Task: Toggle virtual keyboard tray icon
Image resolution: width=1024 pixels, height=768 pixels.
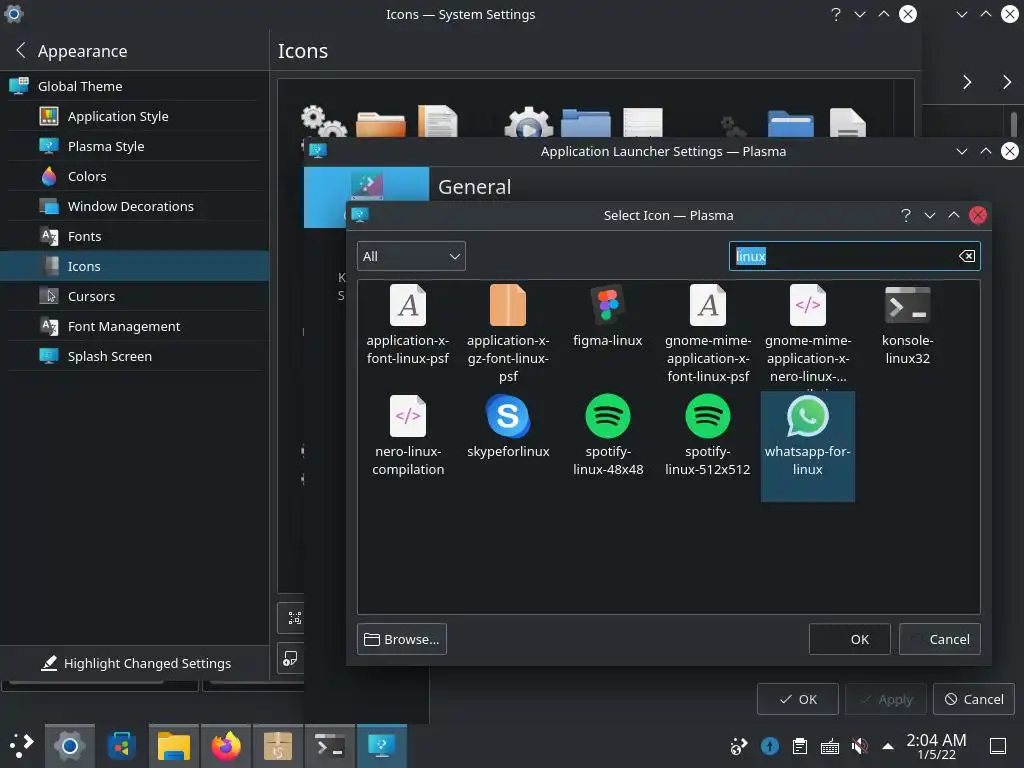Action: coord(829,746)
